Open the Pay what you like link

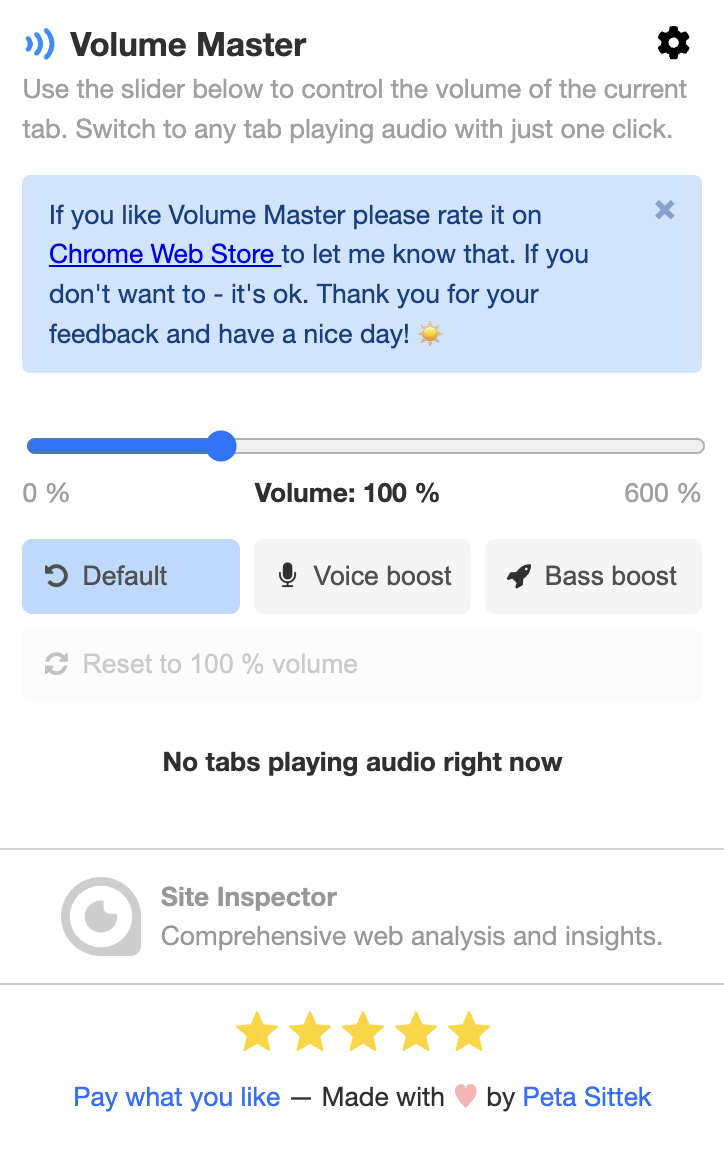click(x=177, y=1097)
